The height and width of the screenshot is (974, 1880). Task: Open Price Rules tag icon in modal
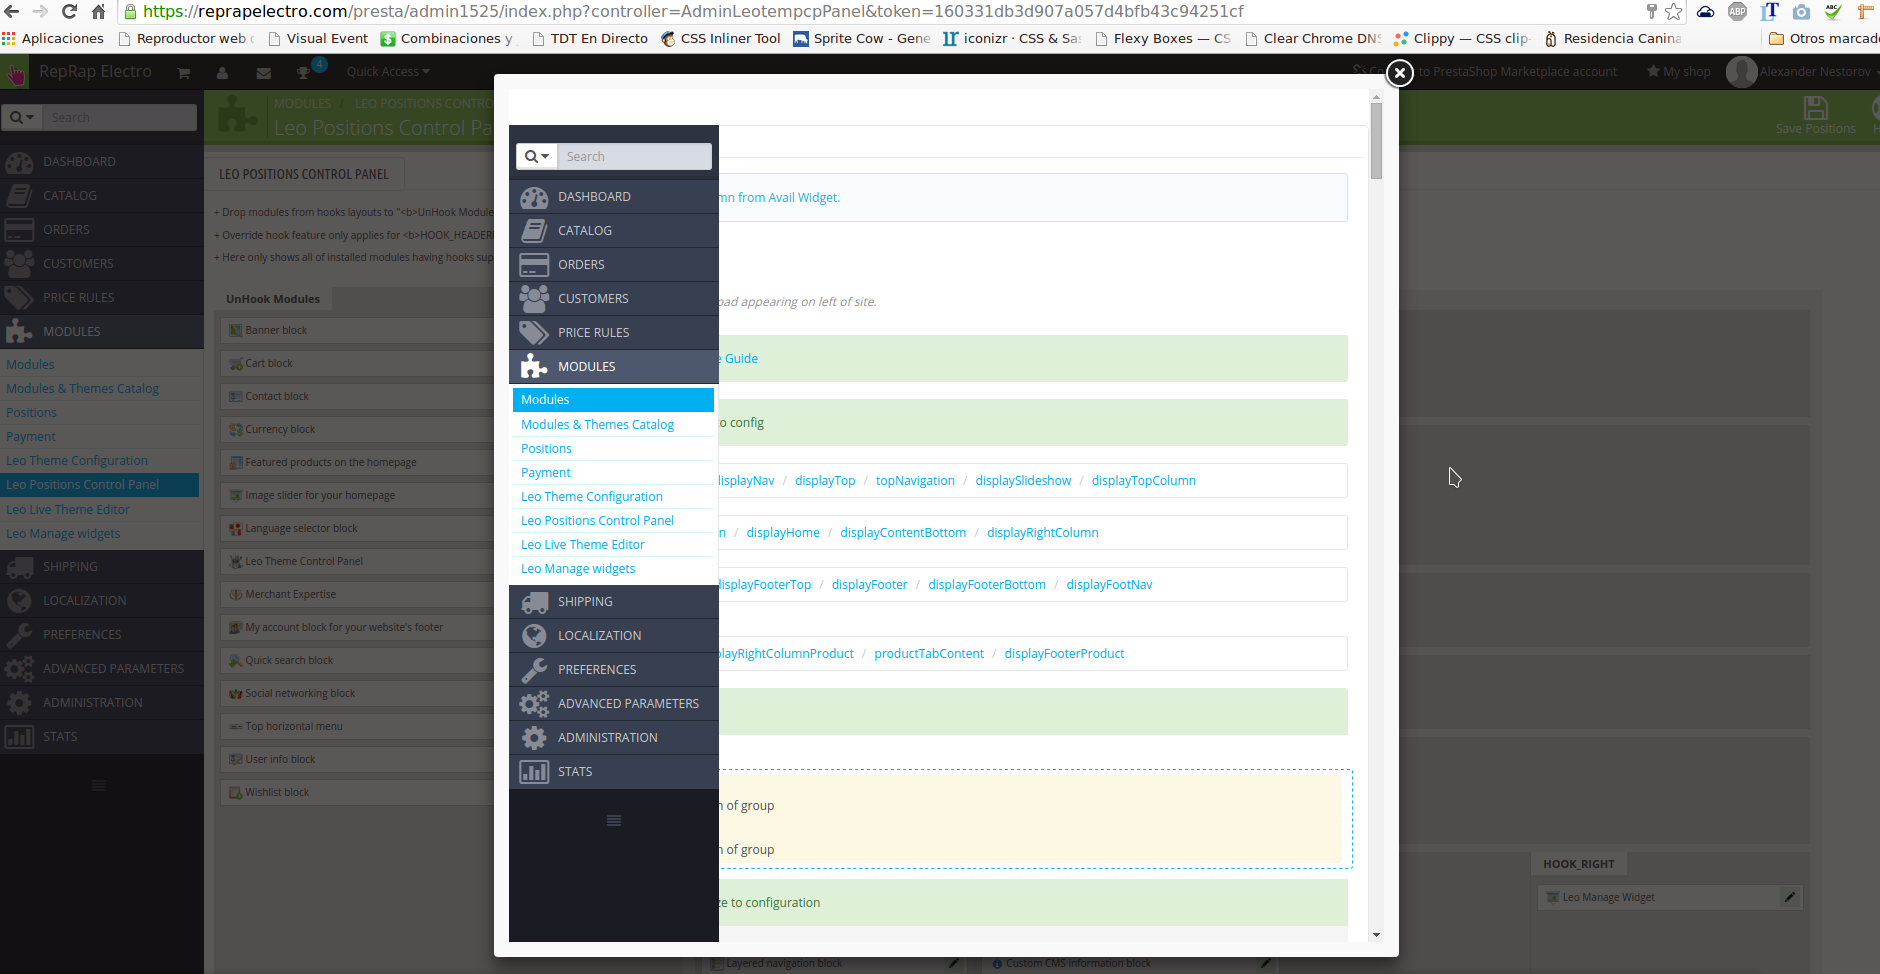click(534, 333)
